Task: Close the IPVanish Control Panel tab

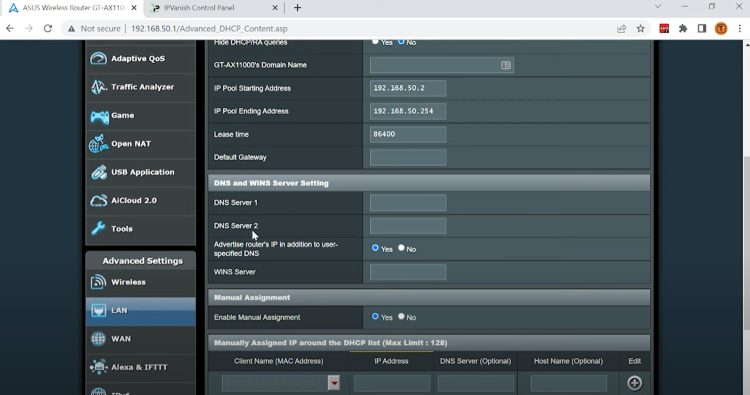Action: pos(275,8)
